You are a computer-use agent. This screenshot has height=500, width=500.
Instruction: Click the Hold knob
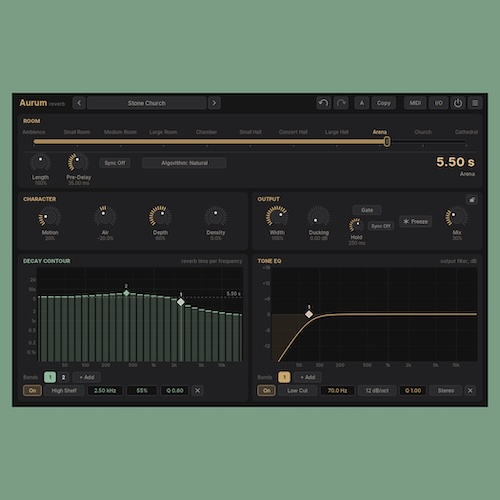coord(356,225)
